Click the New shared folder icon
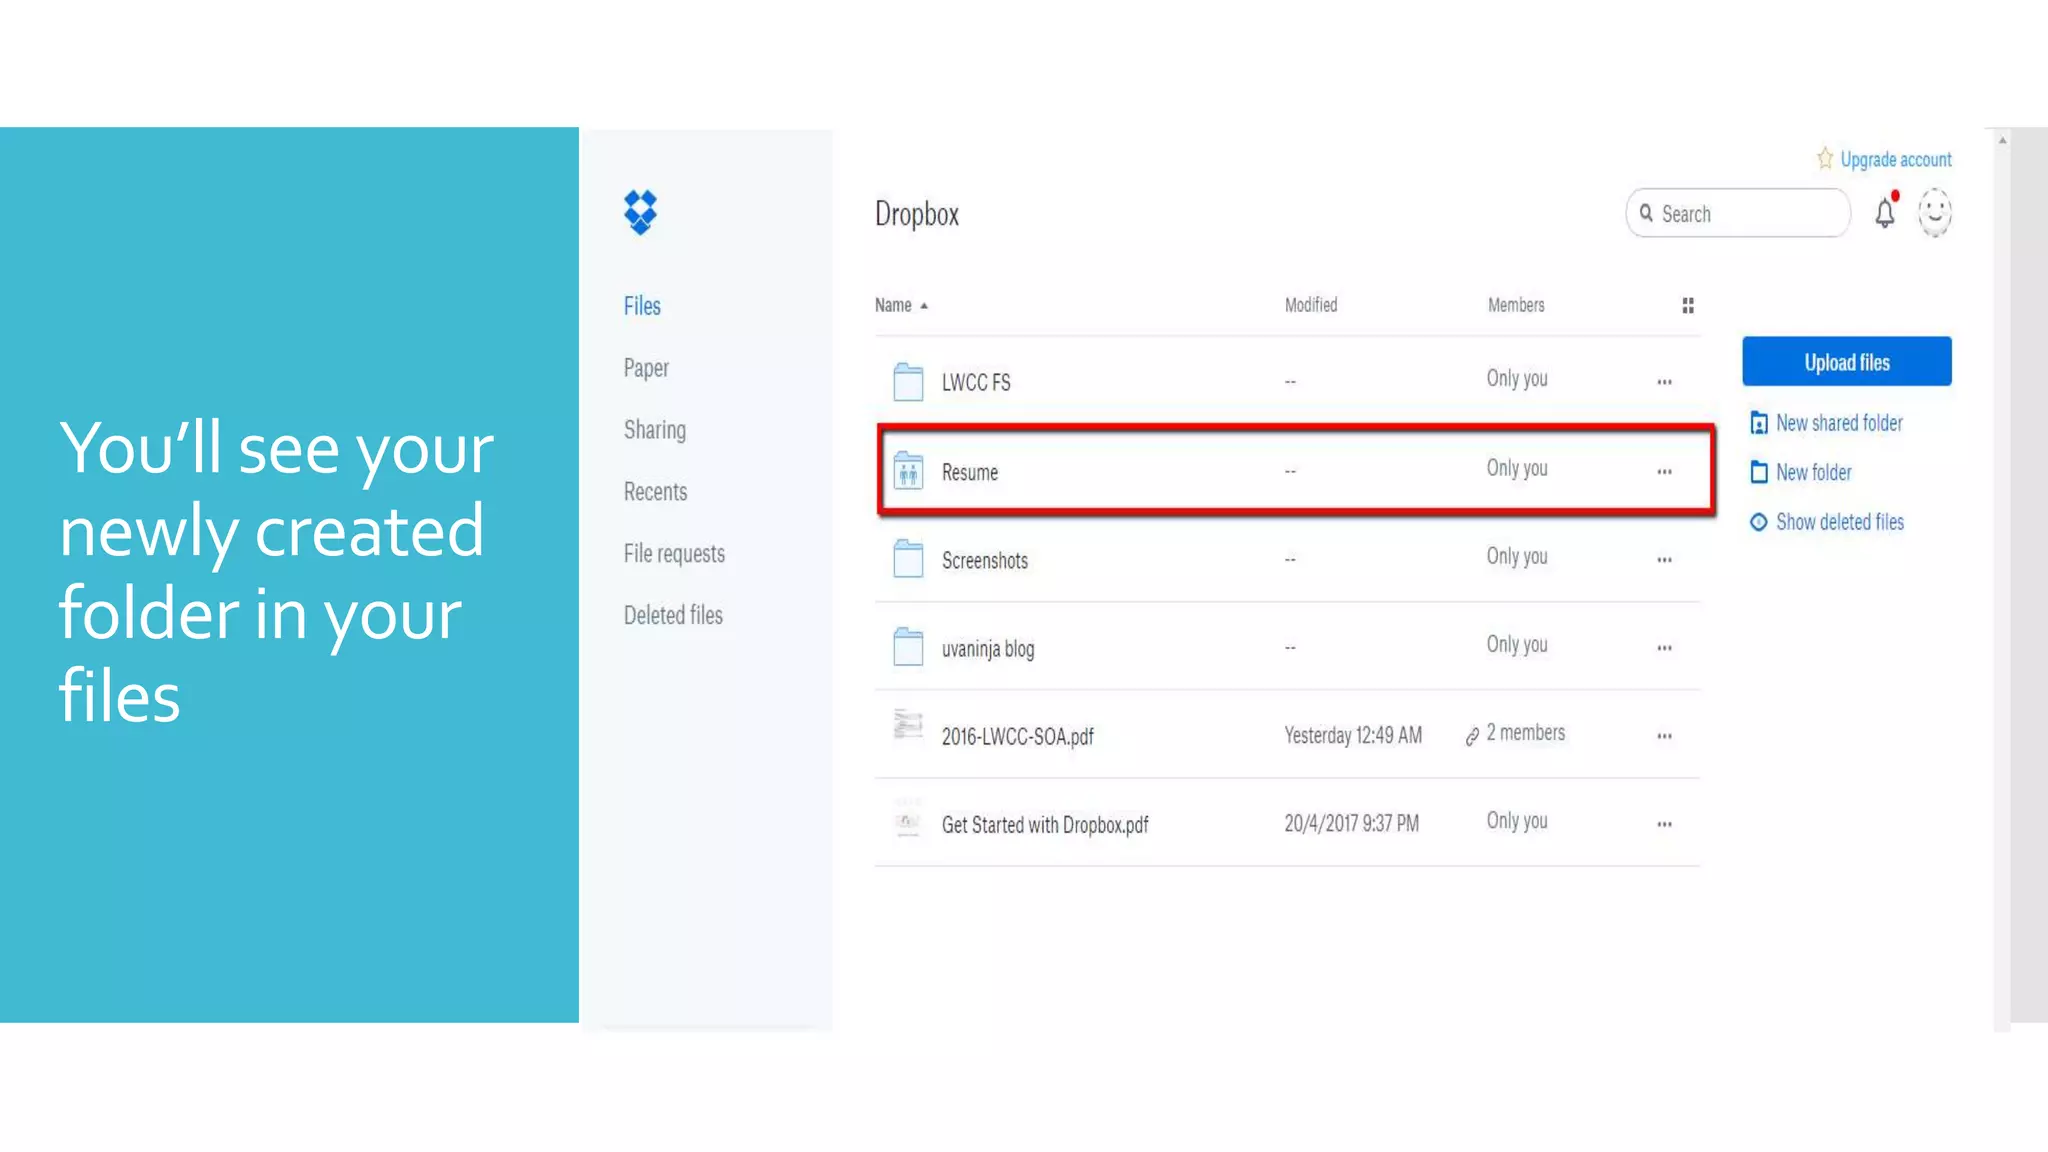Screen dimensions: 2048x1152 [1759, 423]
